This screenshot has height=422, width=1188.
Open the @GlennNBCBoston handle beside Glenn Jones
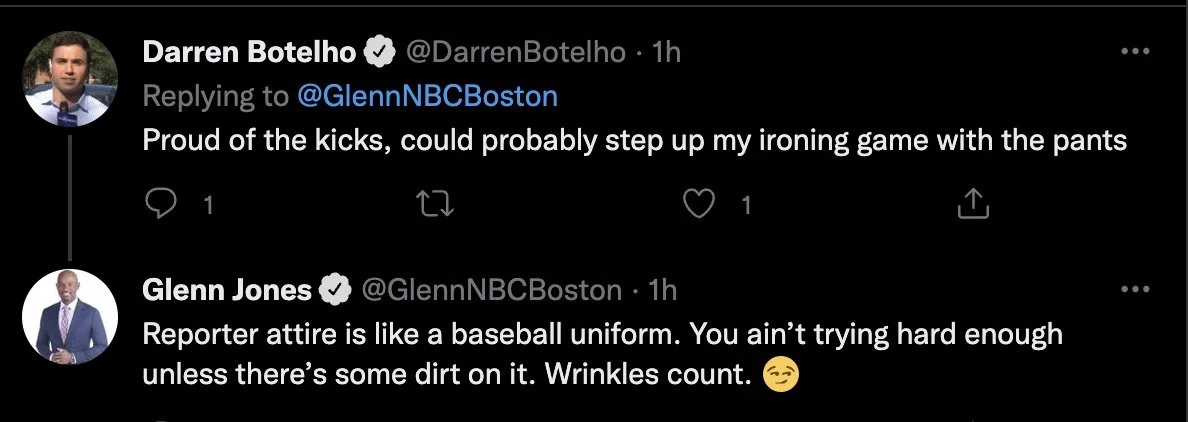pos(492,289)
